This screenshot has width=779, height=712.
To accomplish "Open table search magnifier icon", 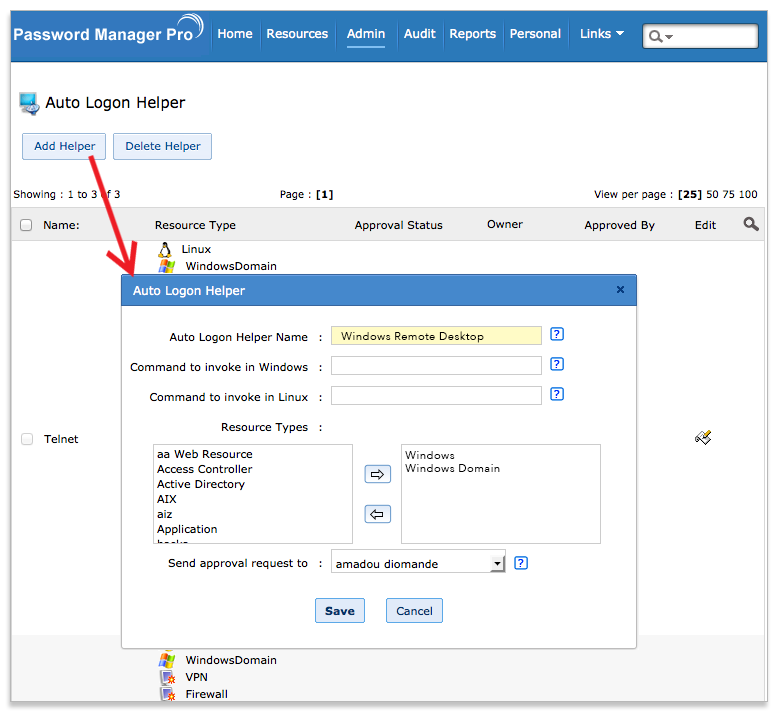I will 751,224.
